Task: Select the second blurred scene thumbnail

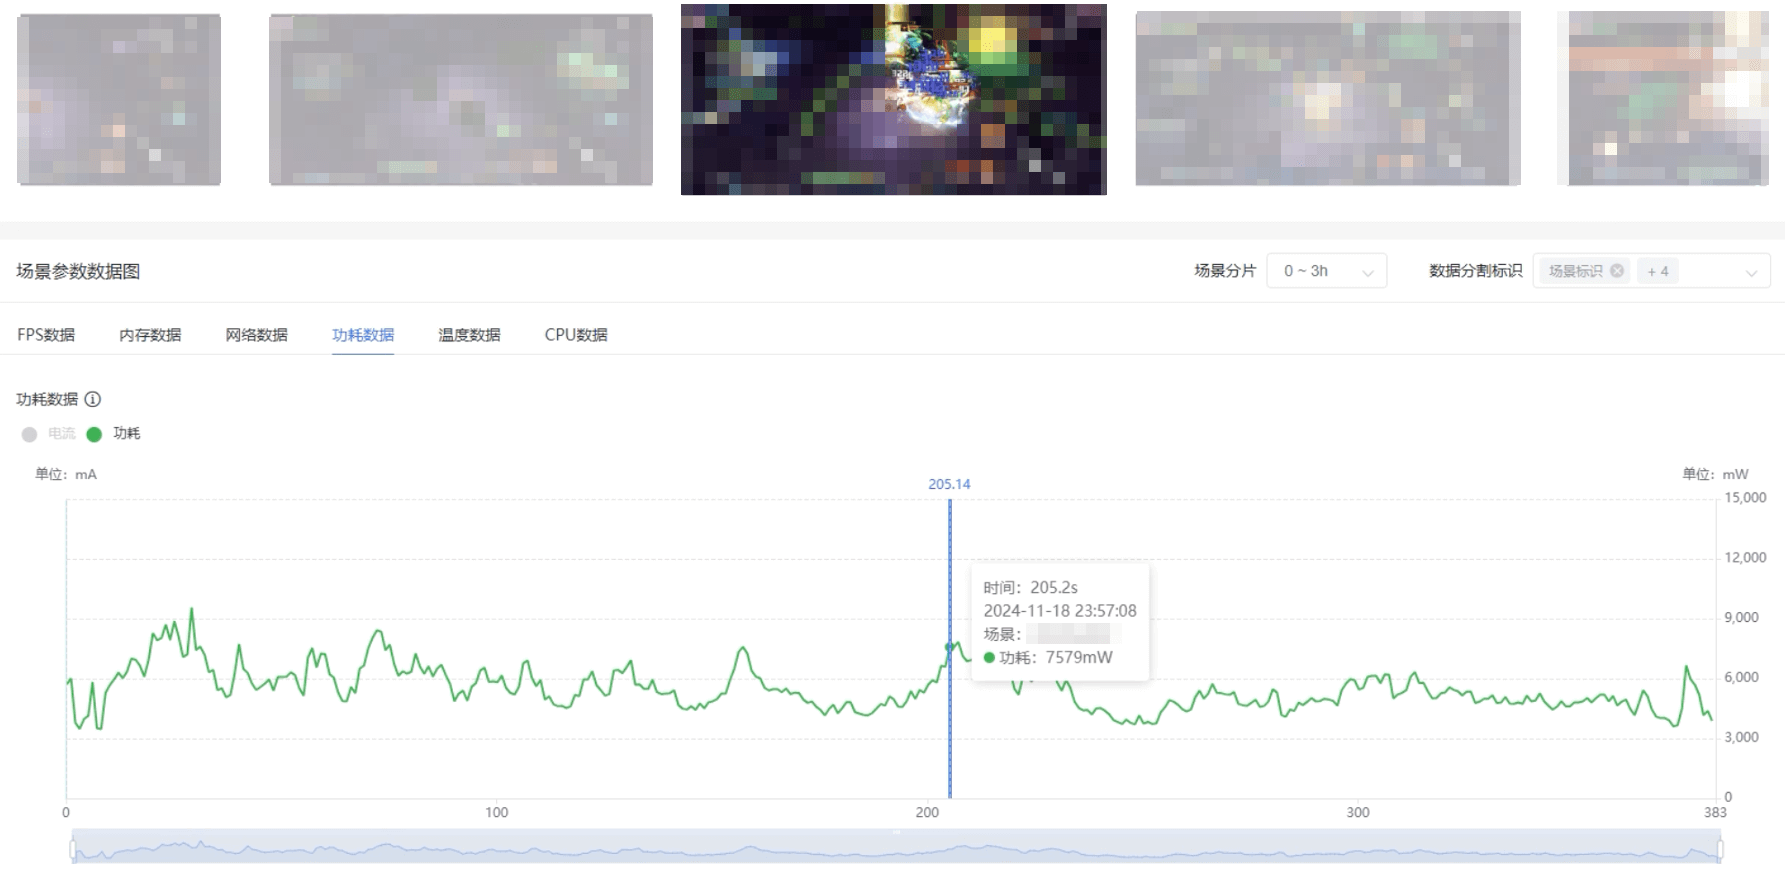Action: click(x=461, y=99)
